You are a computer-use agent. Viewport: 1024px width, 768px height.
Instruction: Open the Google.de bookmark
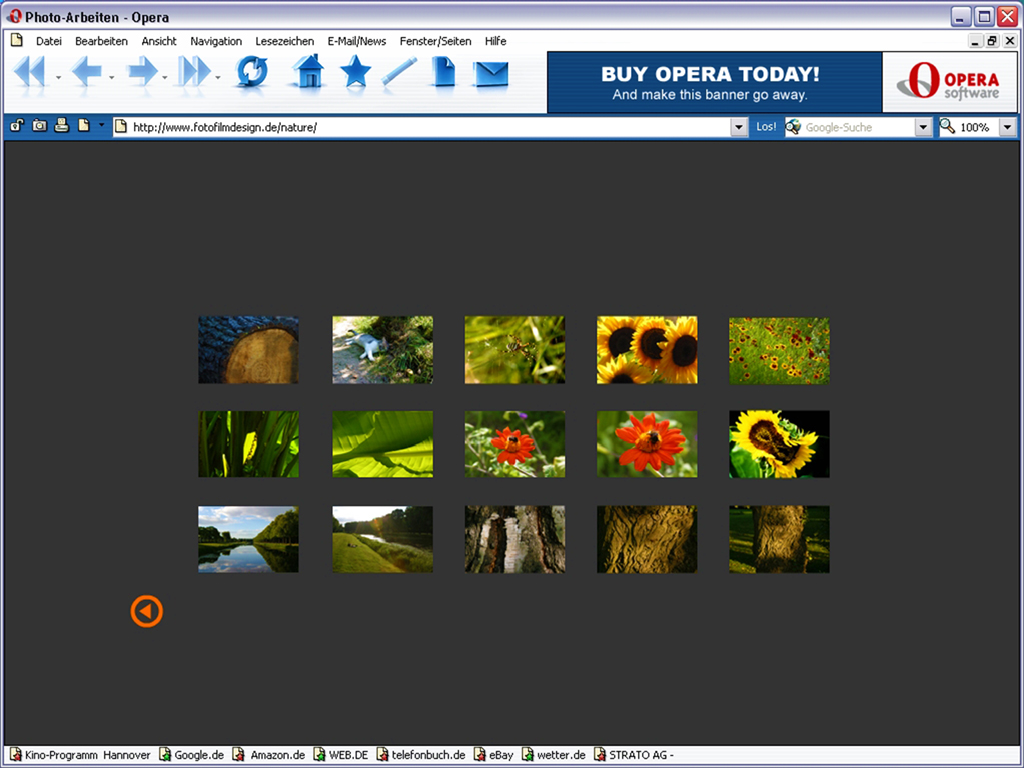click(192, 755)
